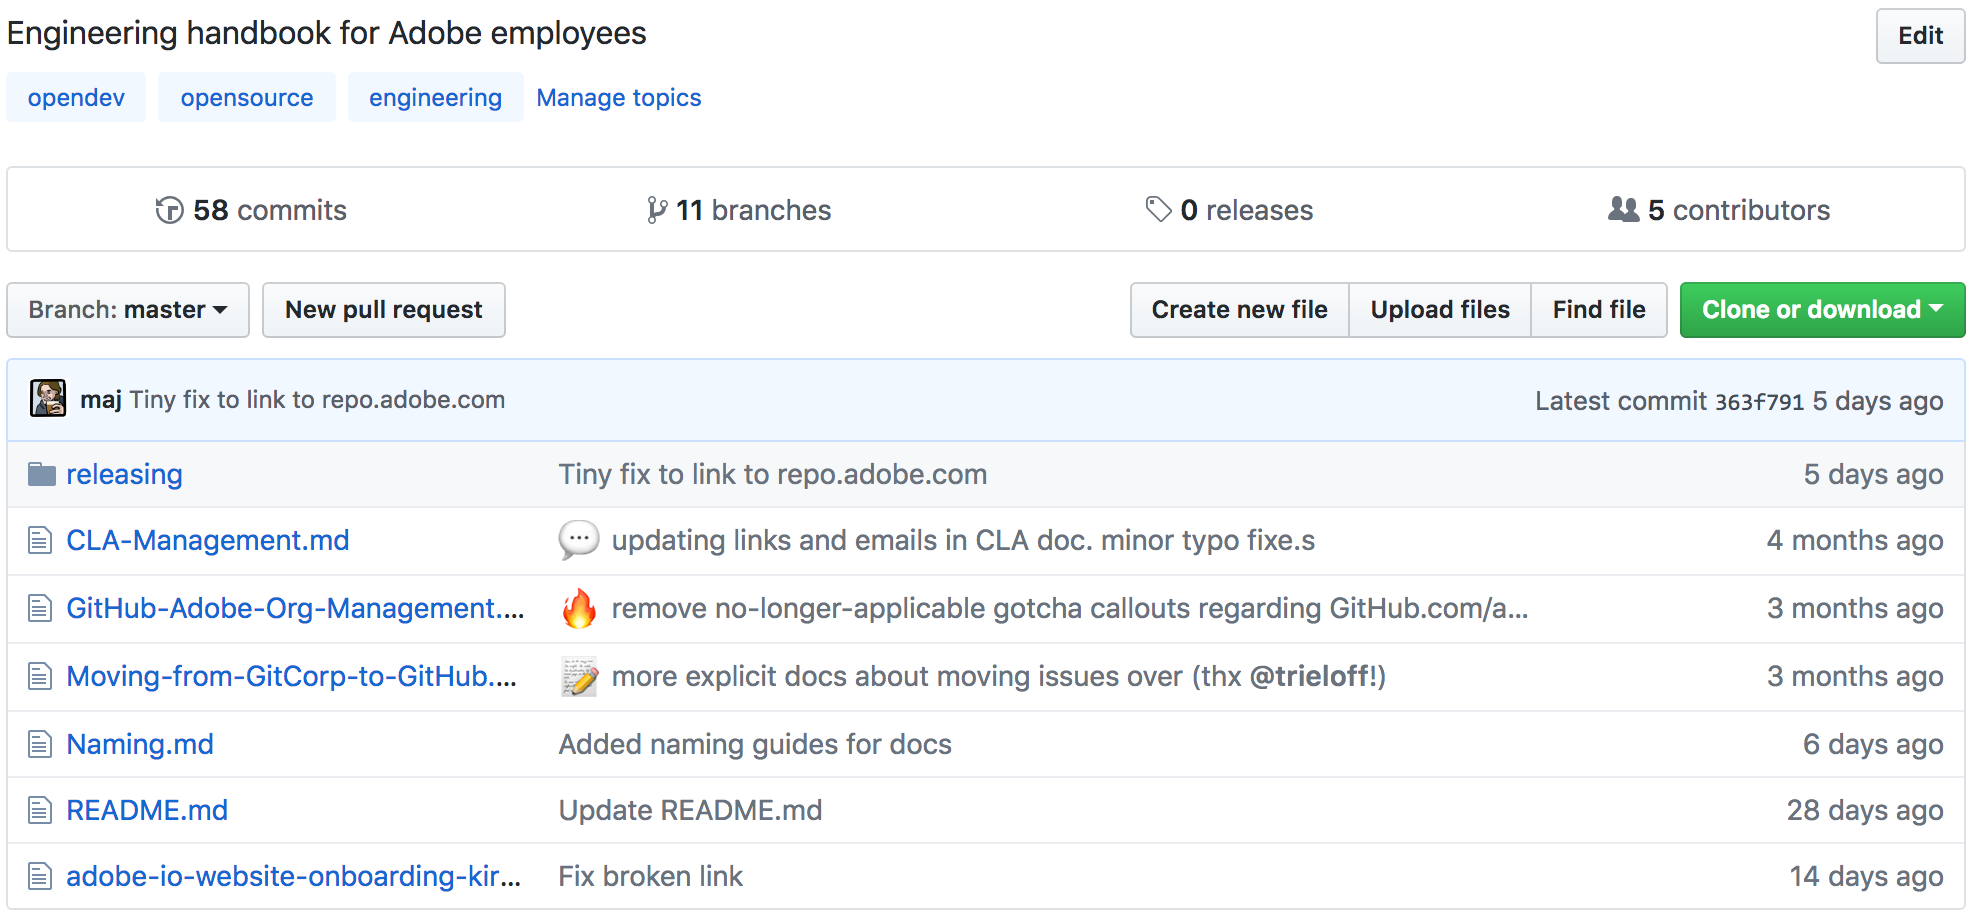This screenshot has height=920, width=1978.
Task: Click the contributors people icon
Action: pyautogui.click(x=1623, y=209)
